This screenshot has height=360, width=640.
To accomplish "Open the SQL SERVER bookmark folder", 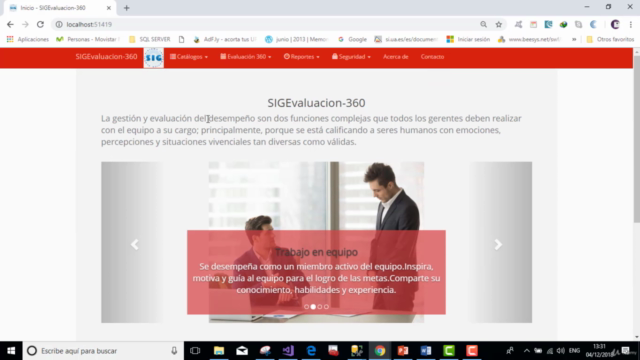I will [149, 39].
